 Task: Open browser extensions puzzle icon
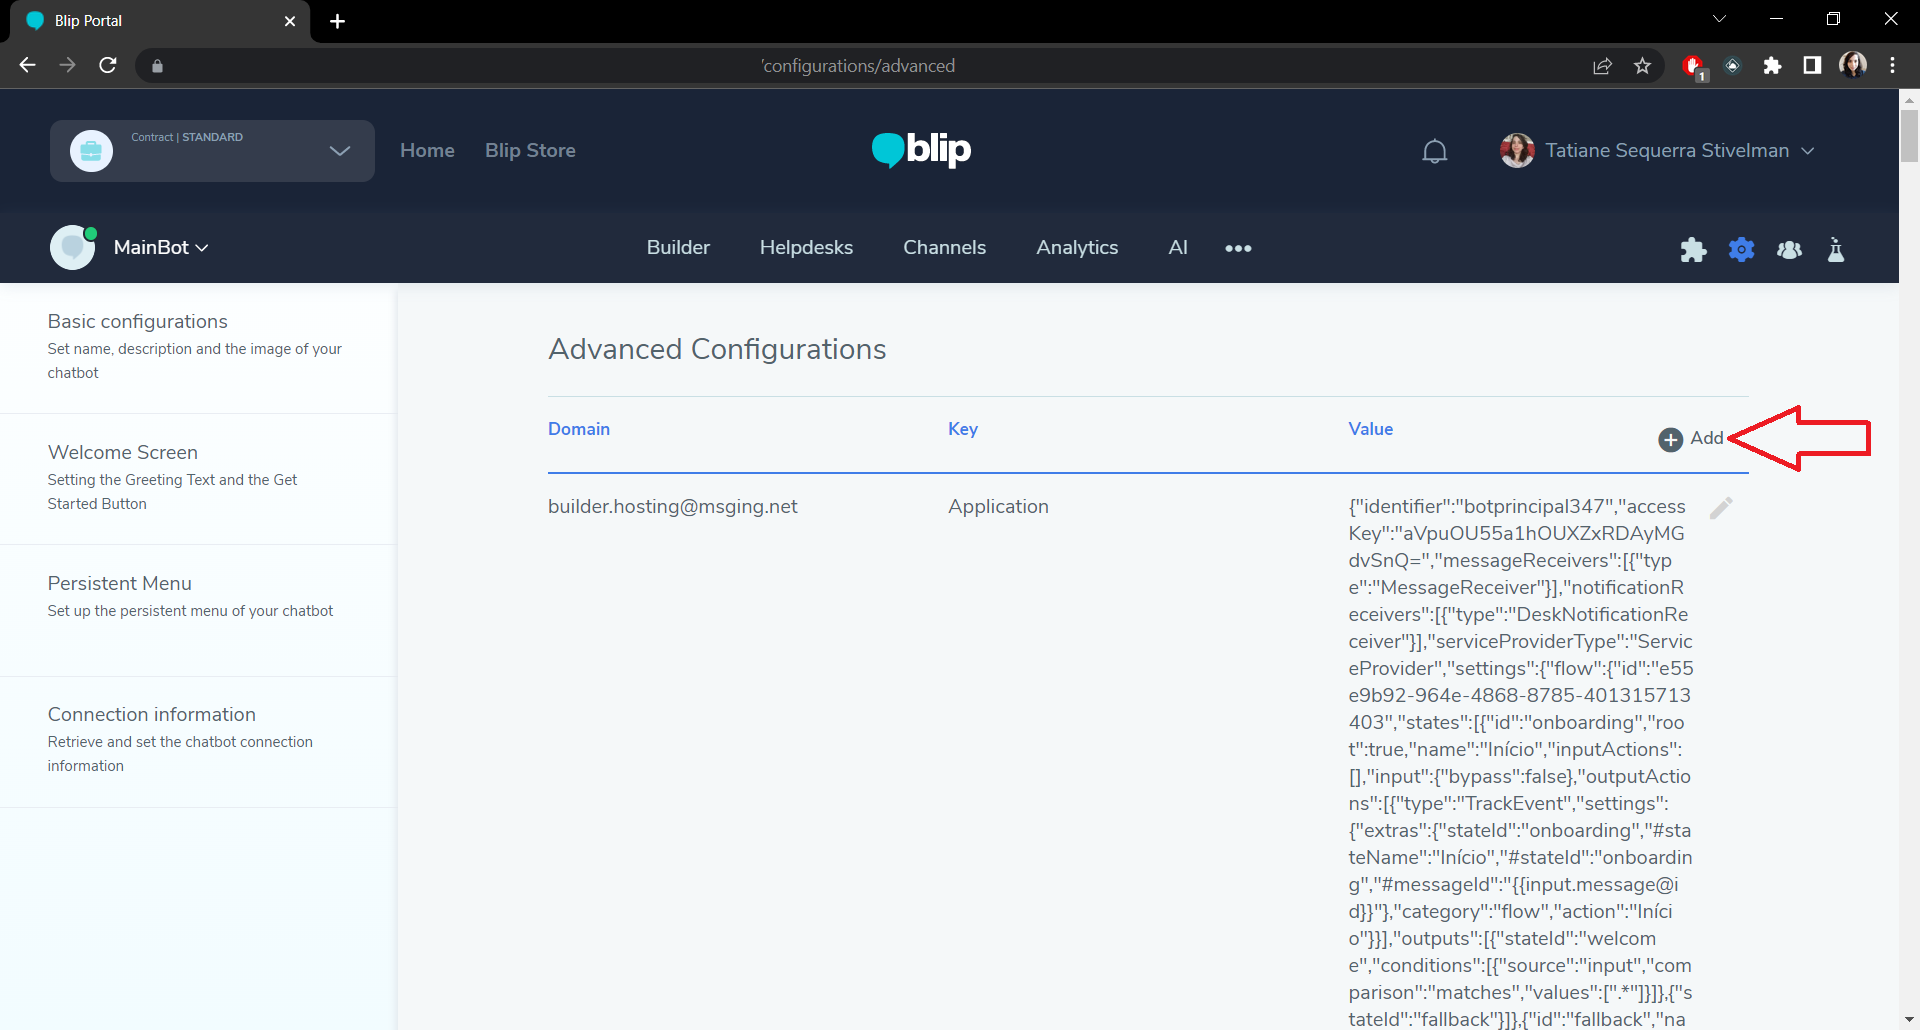pos(1772,66)
